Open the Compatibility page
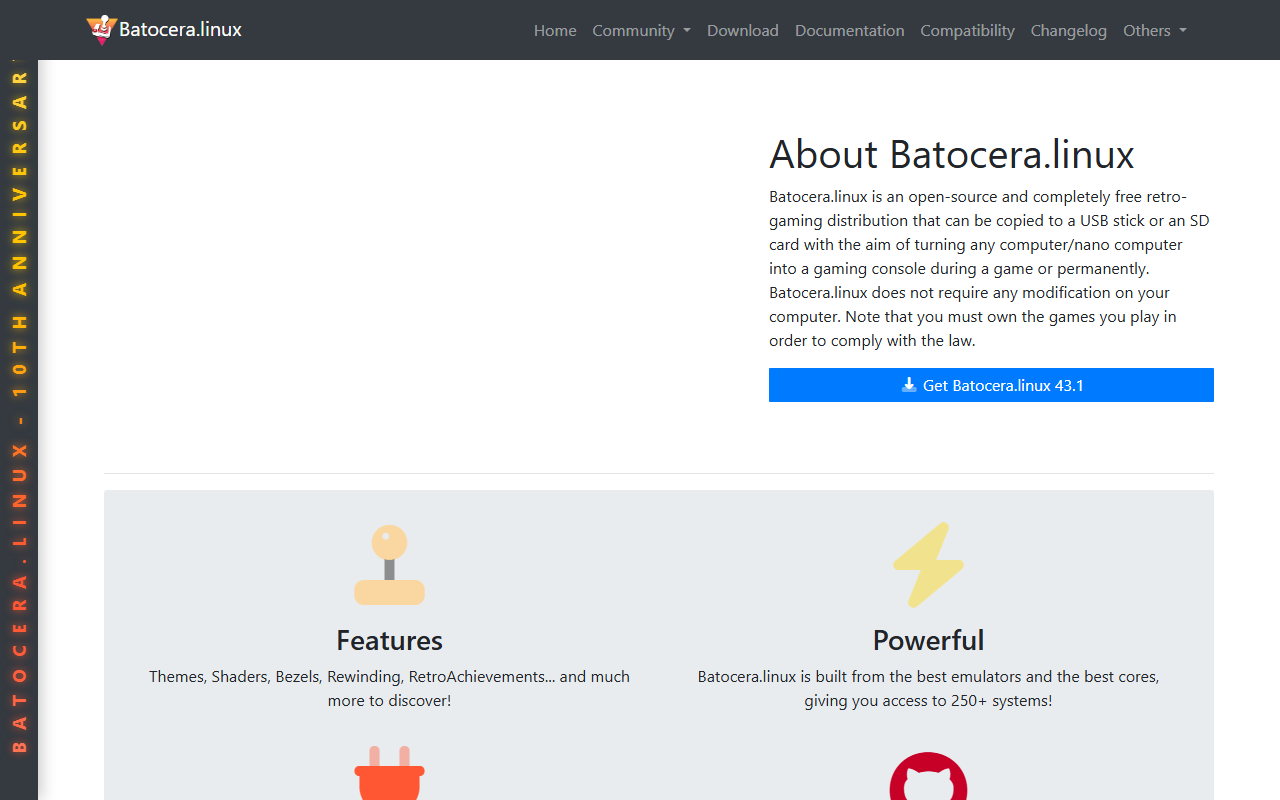 [x=967, y=30]
